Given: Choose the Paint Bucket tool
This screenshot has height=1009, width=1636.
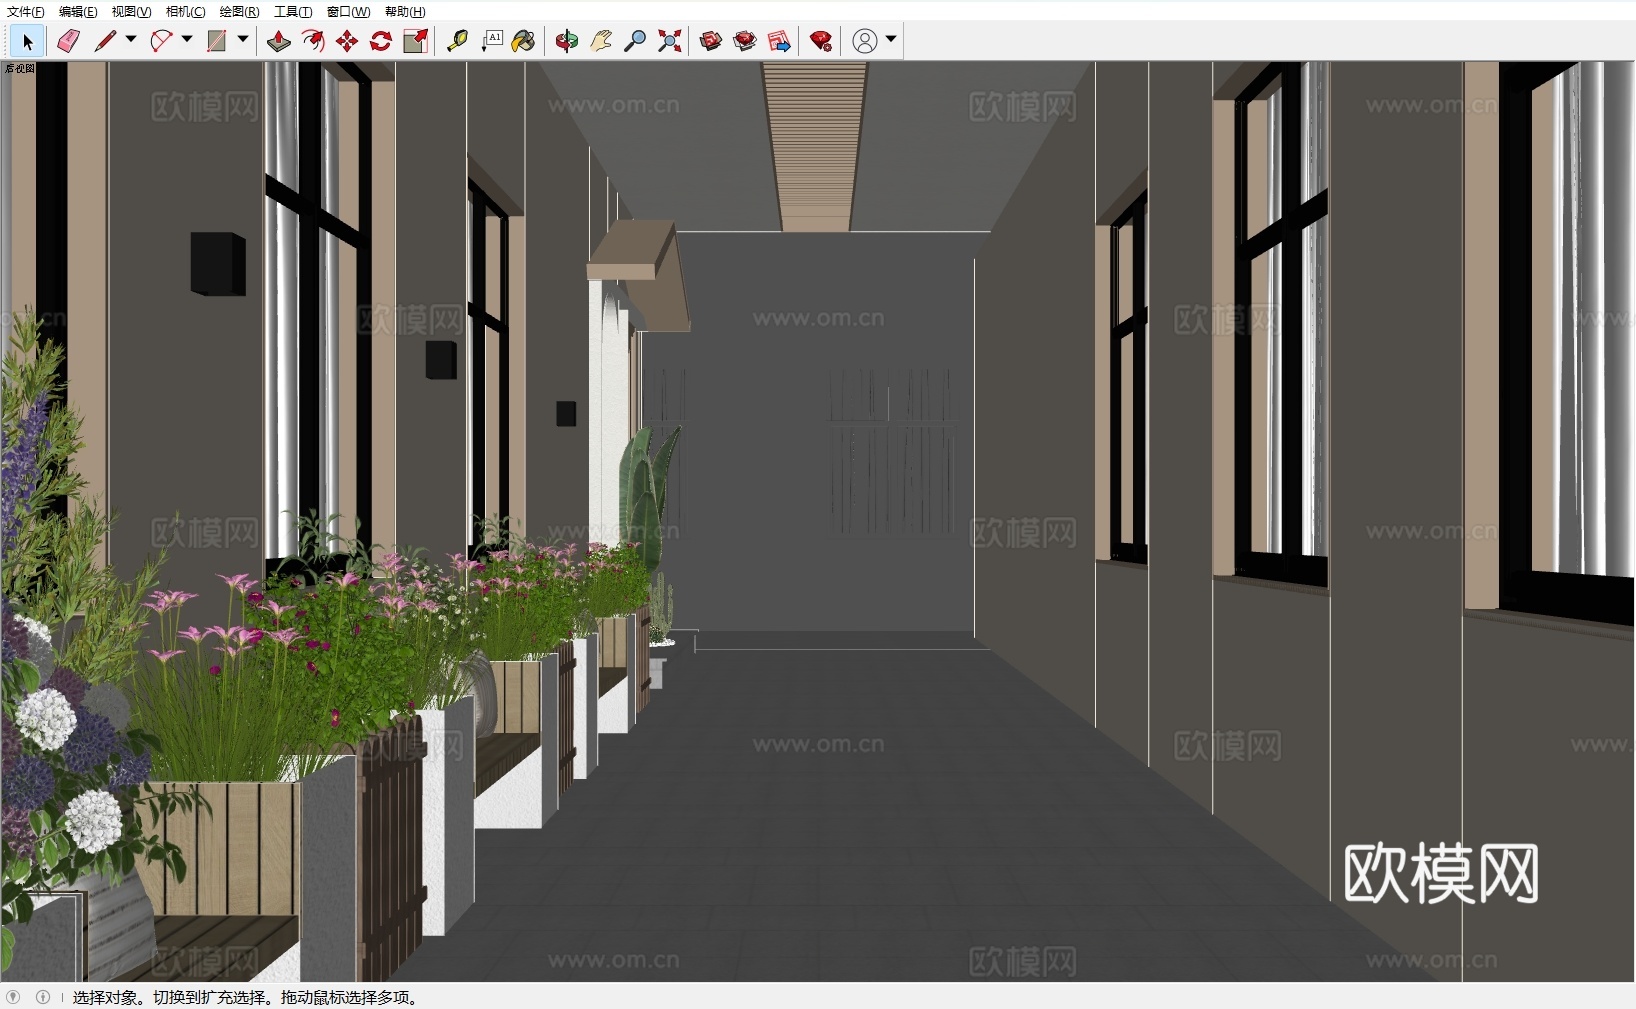Looking at the screenshot, I should [523, 41].
